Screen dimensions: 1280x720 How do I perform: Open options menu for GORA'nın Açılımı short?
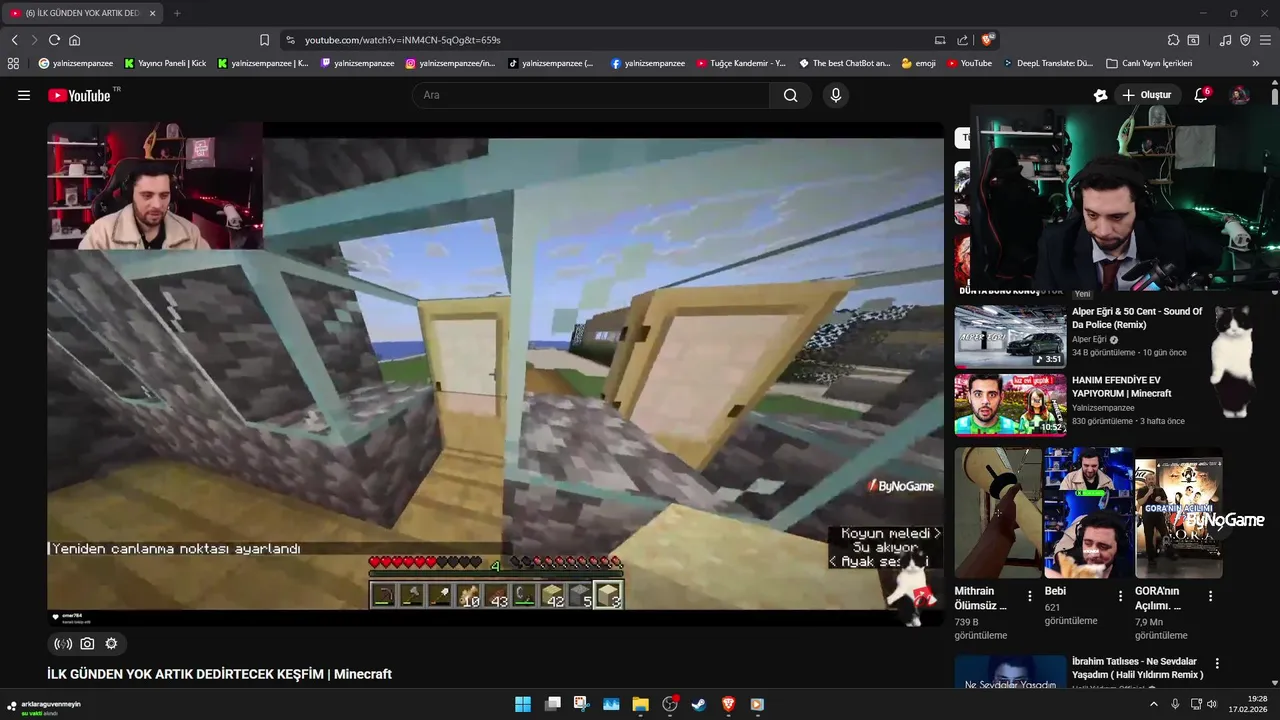coord(1210,596)
